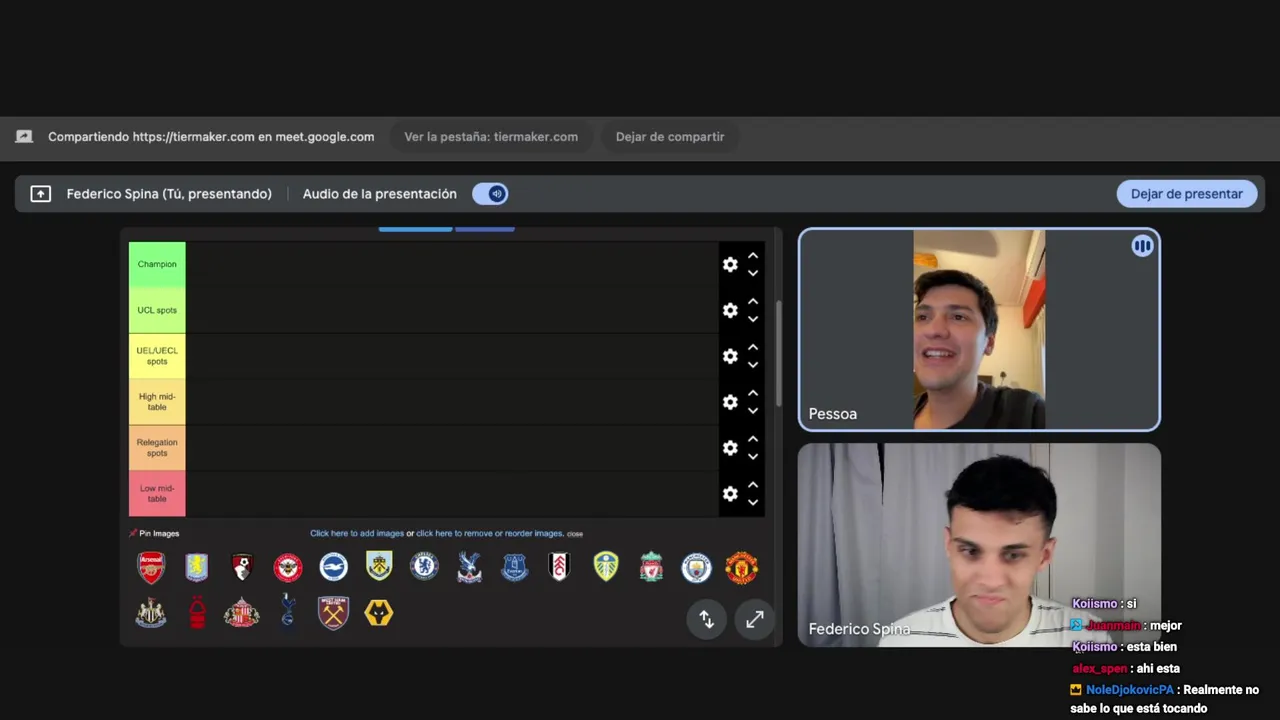Move UCL spots tier down
This screenshot has width=1280, height=720.
click(x=753, y=319)
